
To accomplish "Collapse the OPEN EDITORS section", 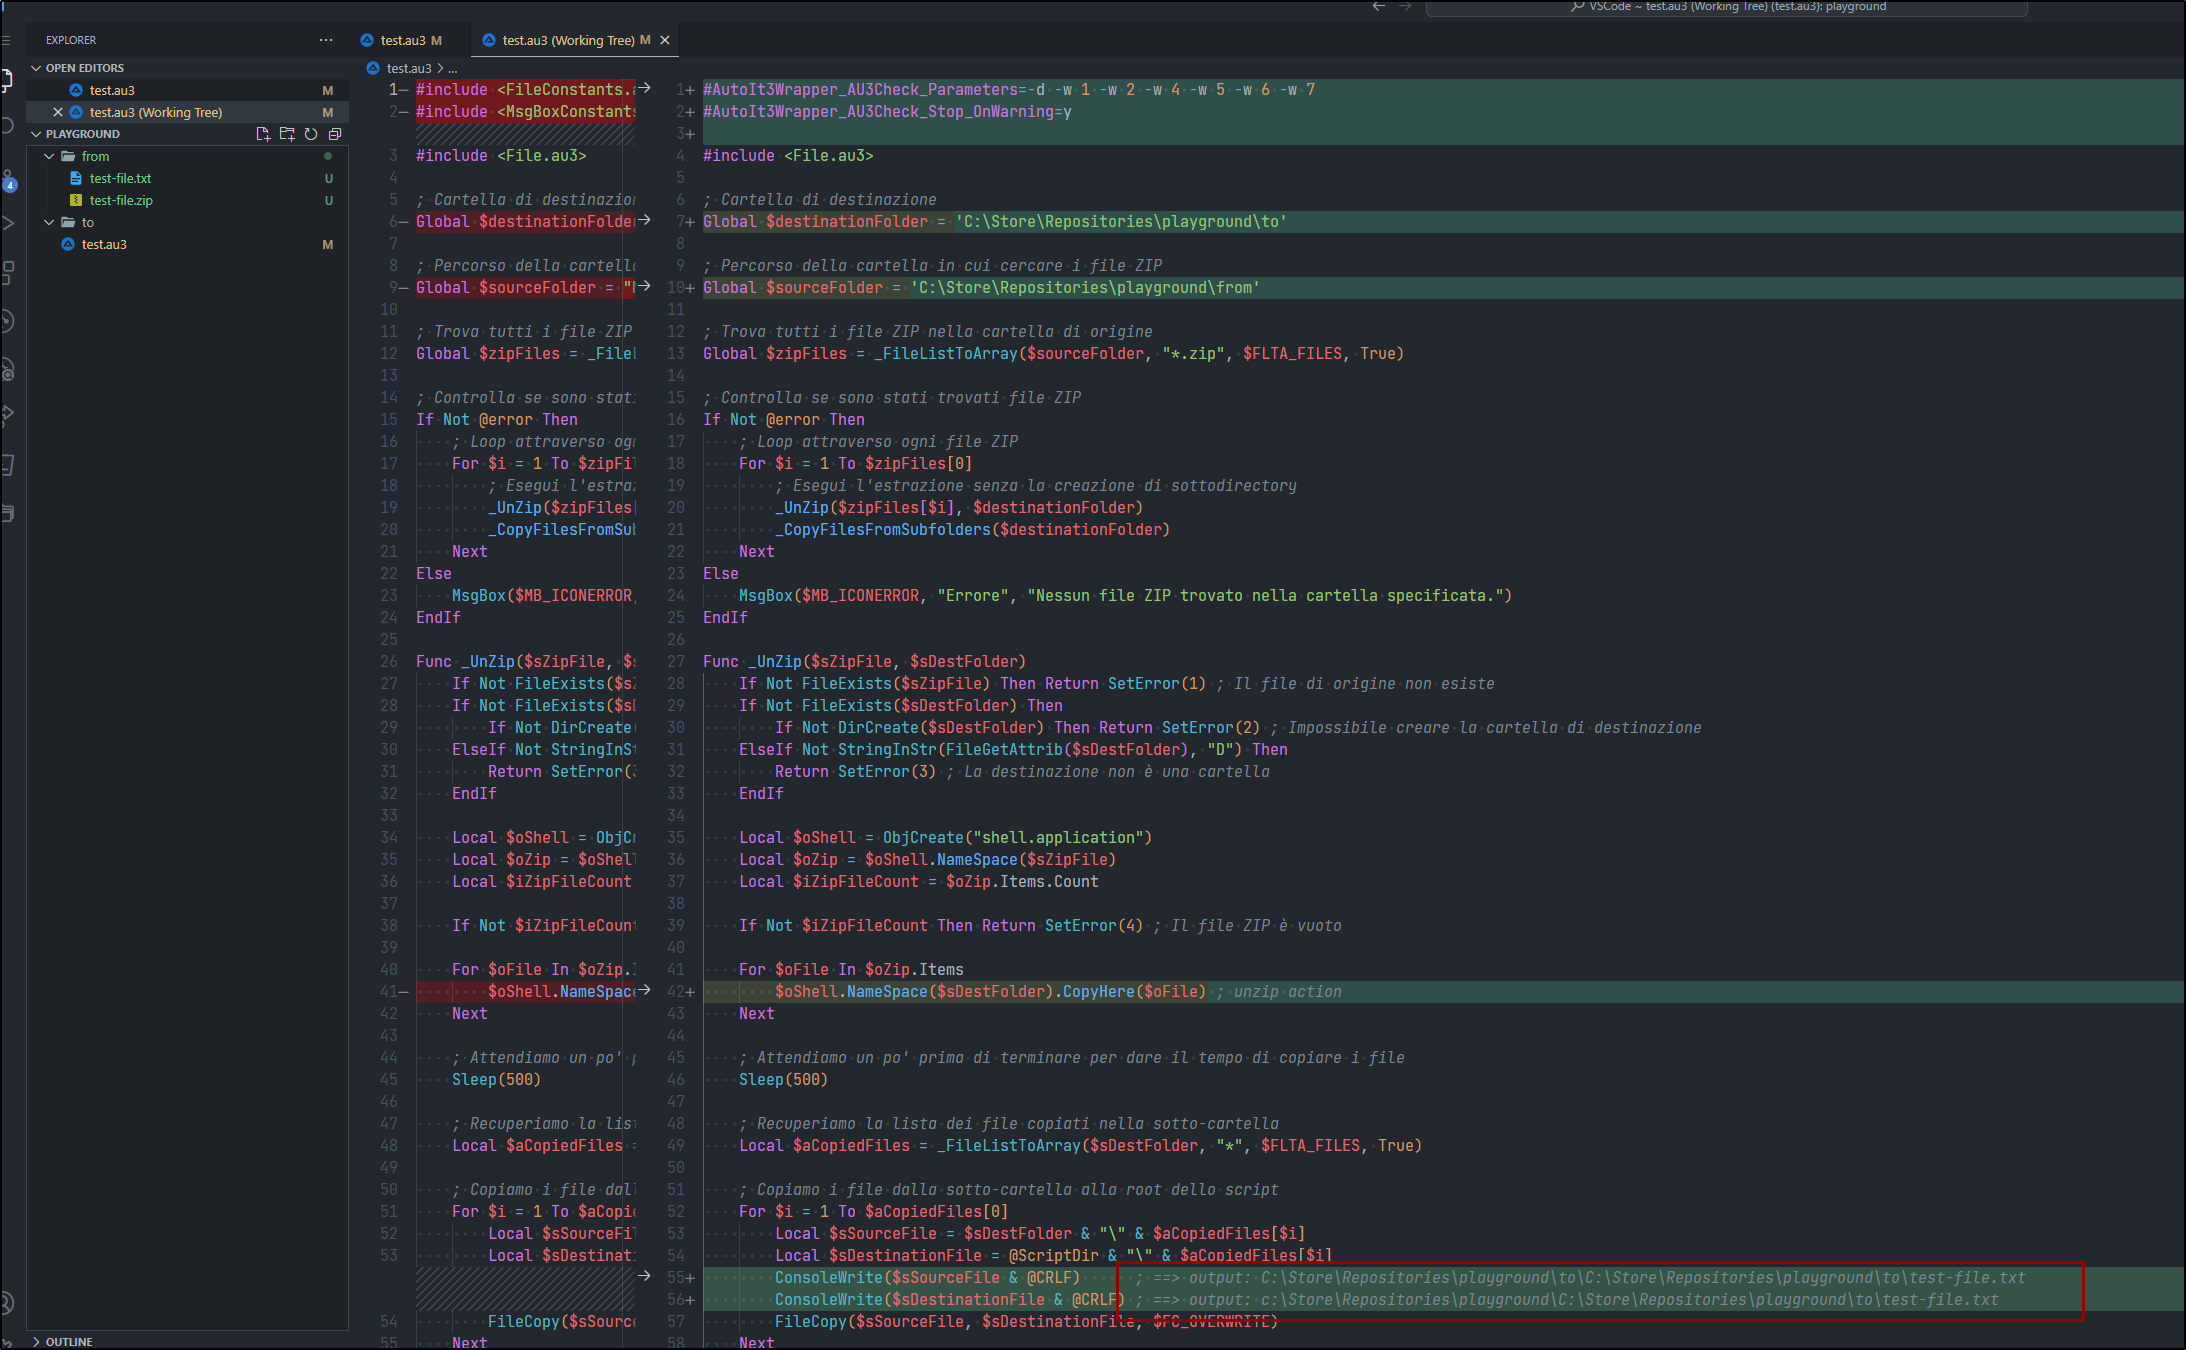I will click(x=36, y=68).
